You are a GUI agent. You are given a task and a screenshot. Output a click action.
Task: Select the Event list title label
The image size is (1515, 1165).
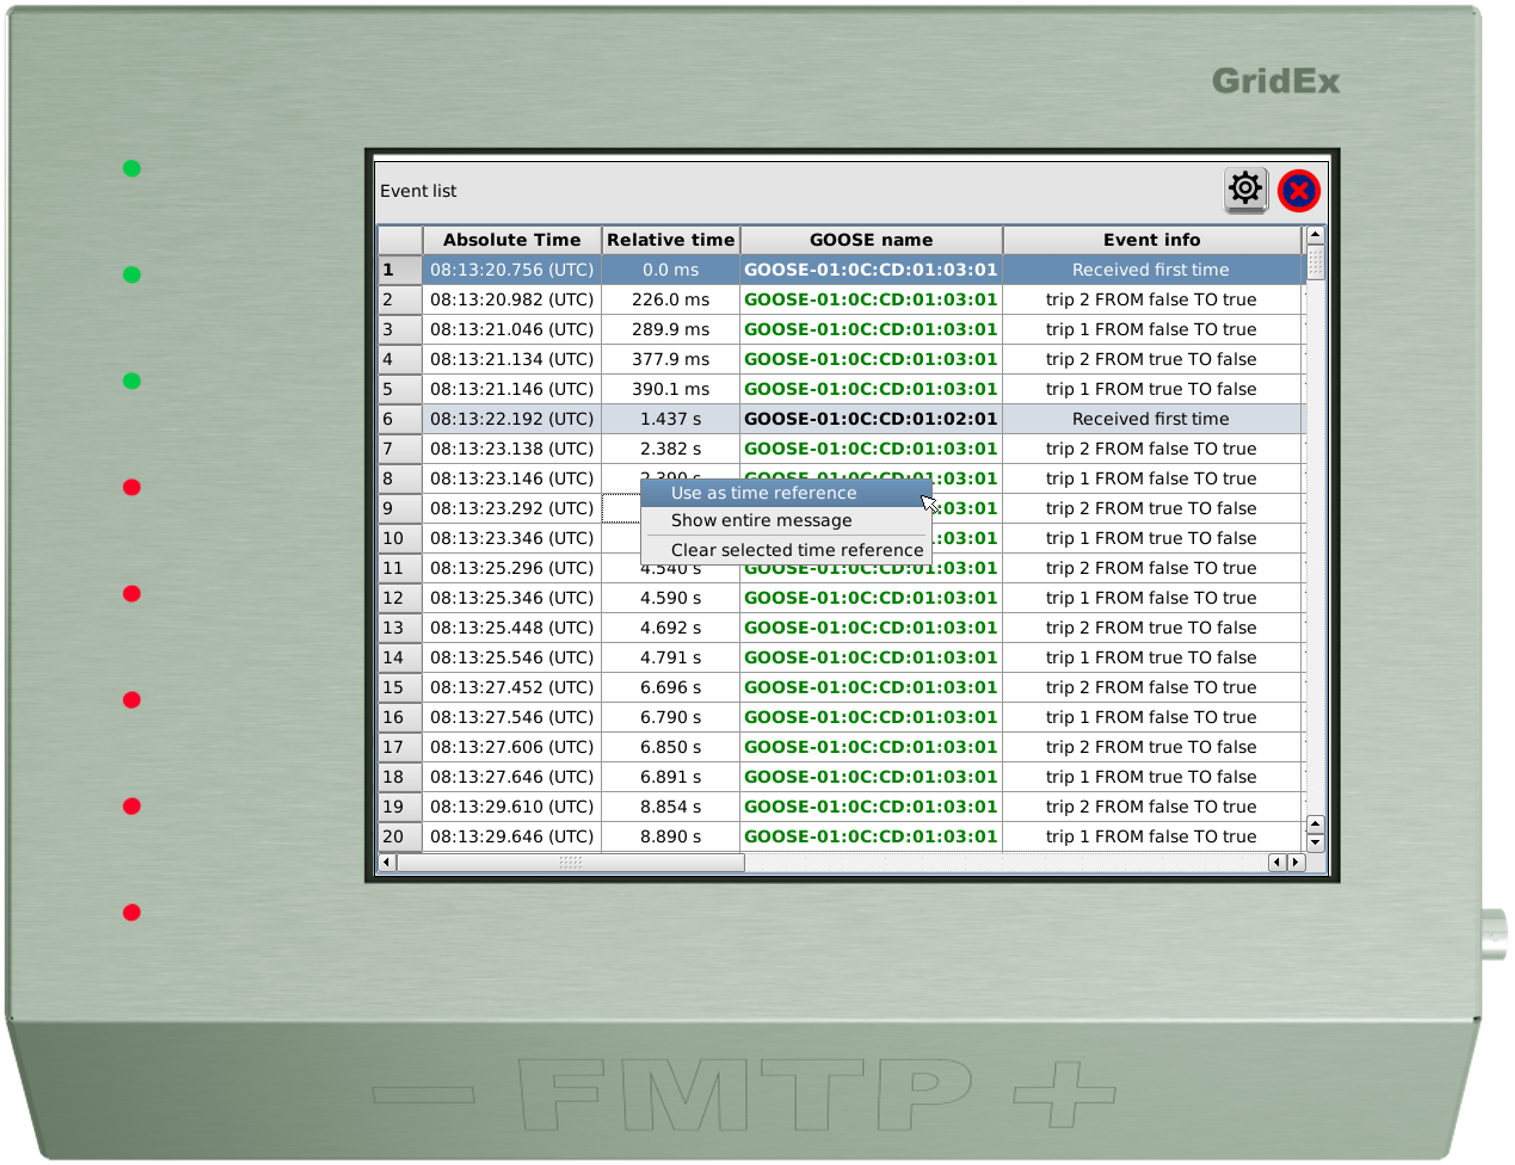(417, 191)
